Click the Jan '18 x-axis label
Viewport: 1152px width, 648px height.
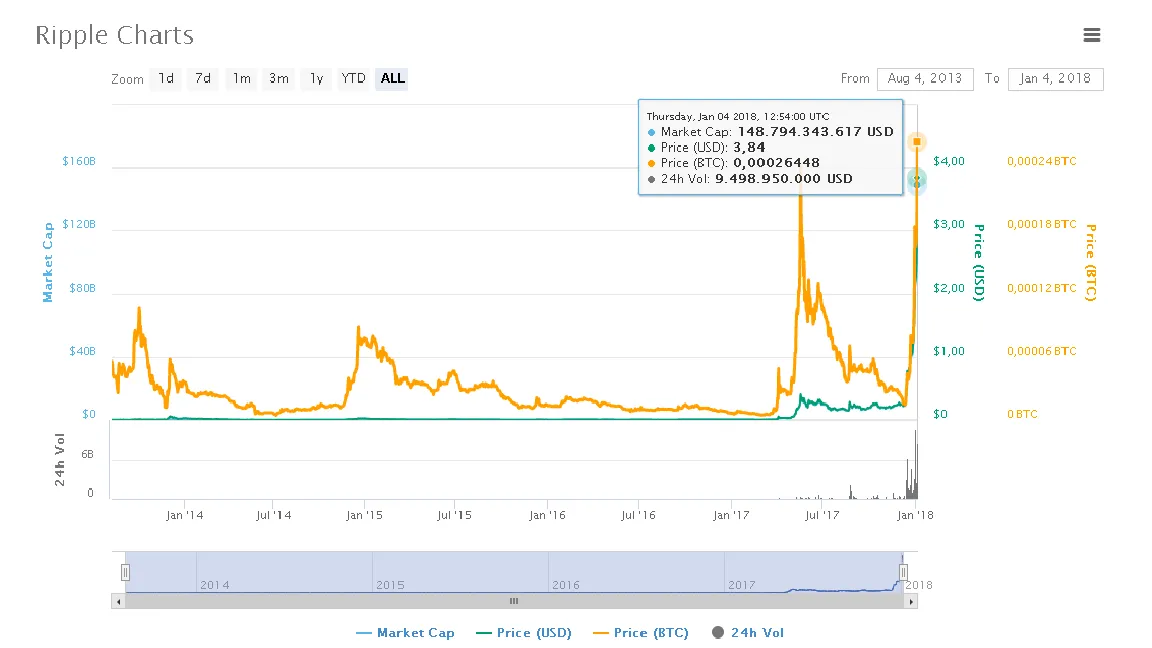tap(915, 515)
